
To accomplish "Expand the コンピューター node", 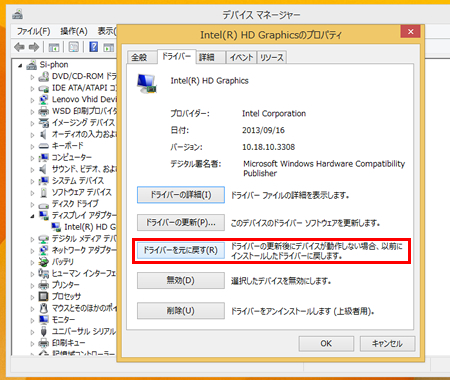I will [x=32, y=158].
